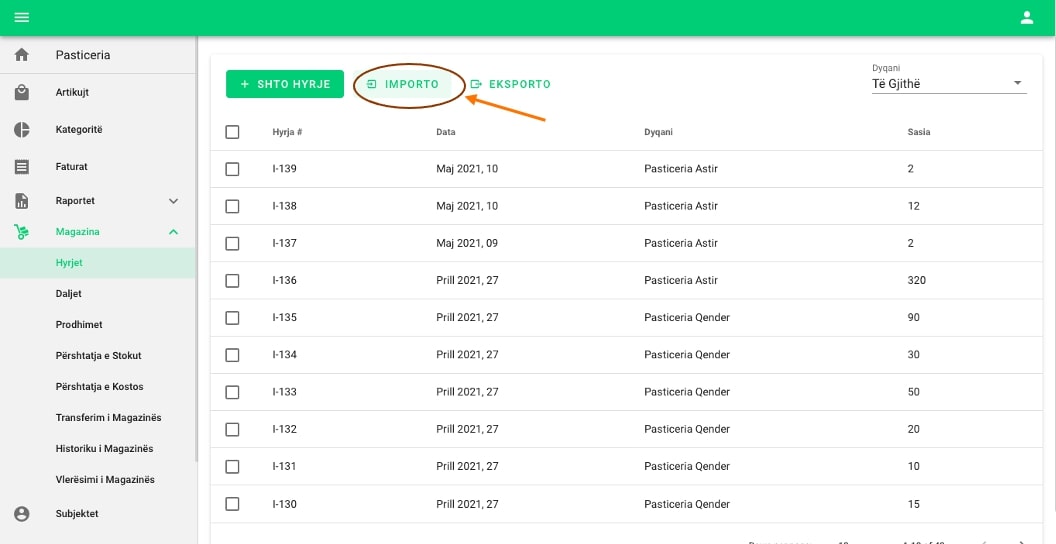Click the Shto Hyrje button
Viewport: 1056px width, 544px height.
tap(285, 84)
